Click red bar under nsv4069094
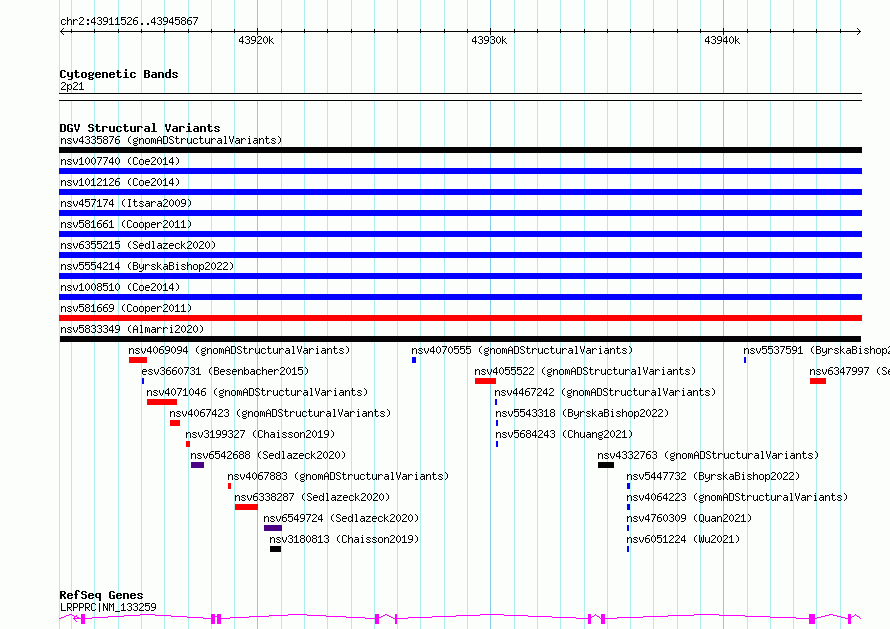The image size is (890, 629). [x=138, y=360]
